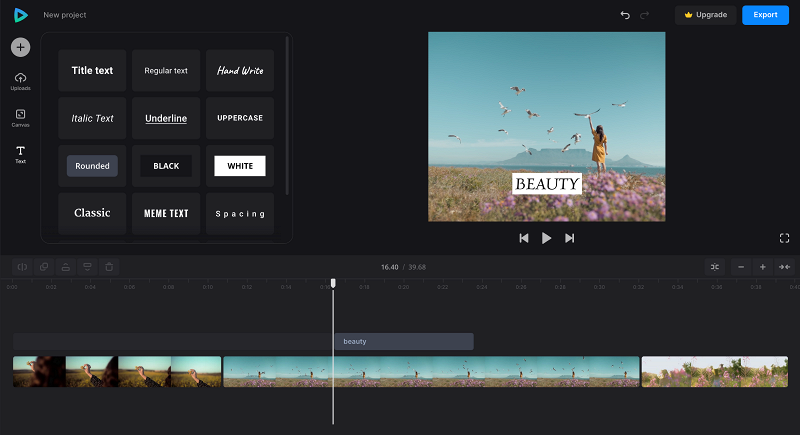Click the round plus add button
The width and height of the screenshot is (800, 435).
[x=20, y=47]
